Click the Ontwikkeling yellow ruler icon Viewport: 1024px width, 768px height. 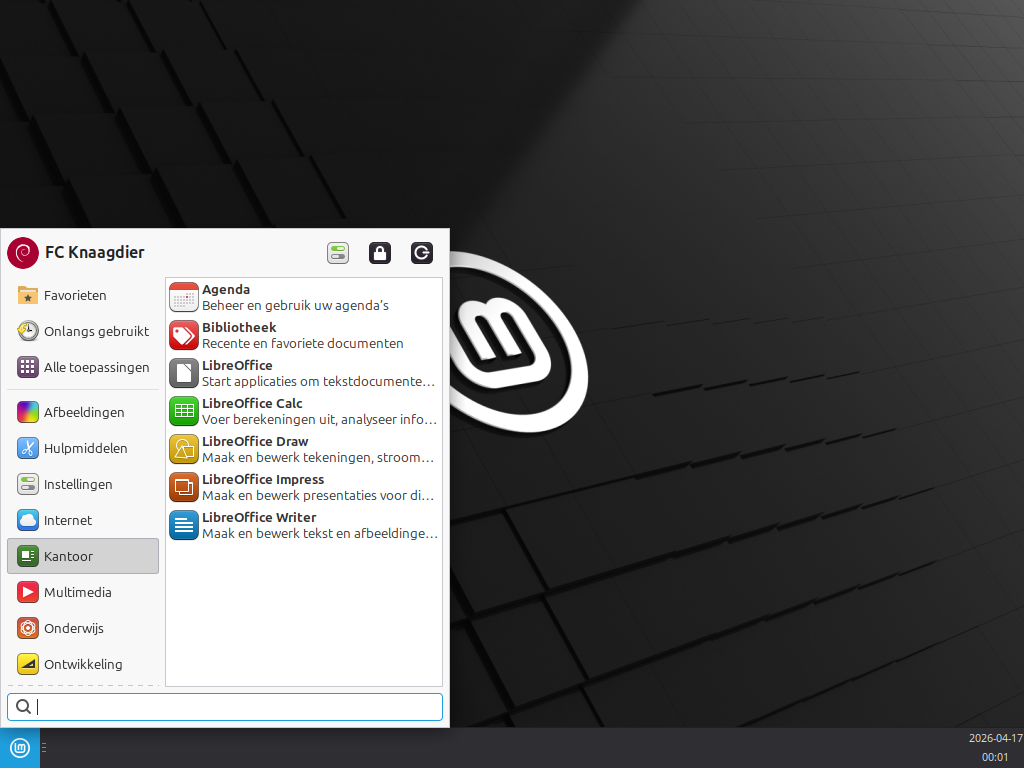click(x=27, y=664)
